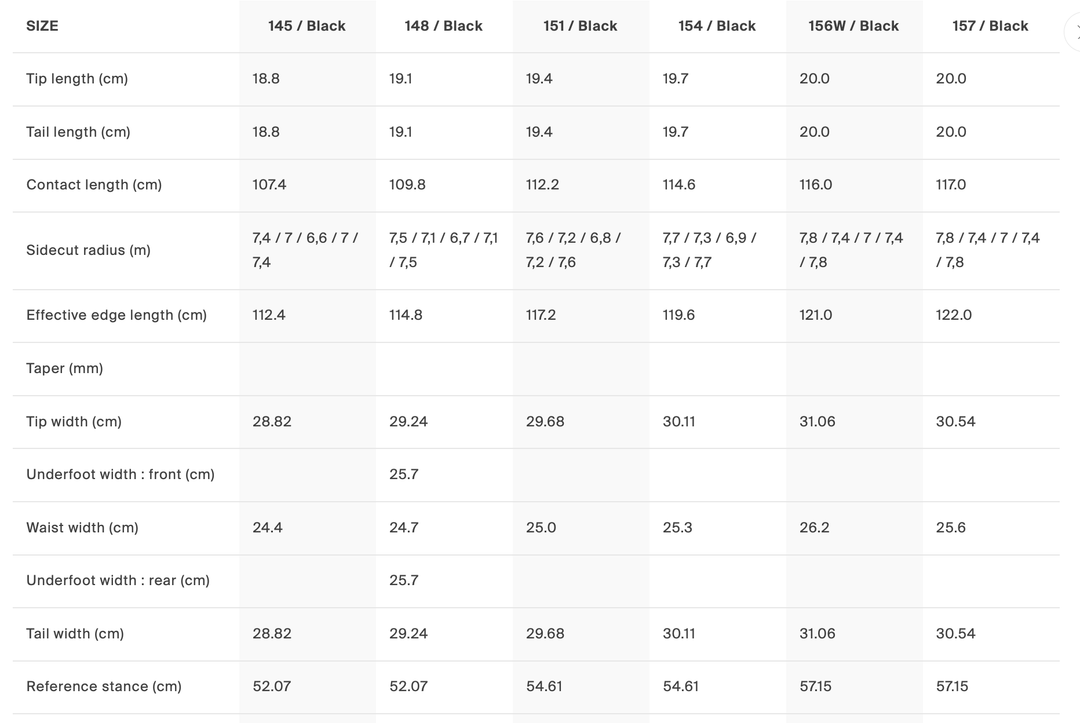Select the 148 / Black column header
Image resolution: width=1080 pixels, height=723 pixels.
coord(443,26)
